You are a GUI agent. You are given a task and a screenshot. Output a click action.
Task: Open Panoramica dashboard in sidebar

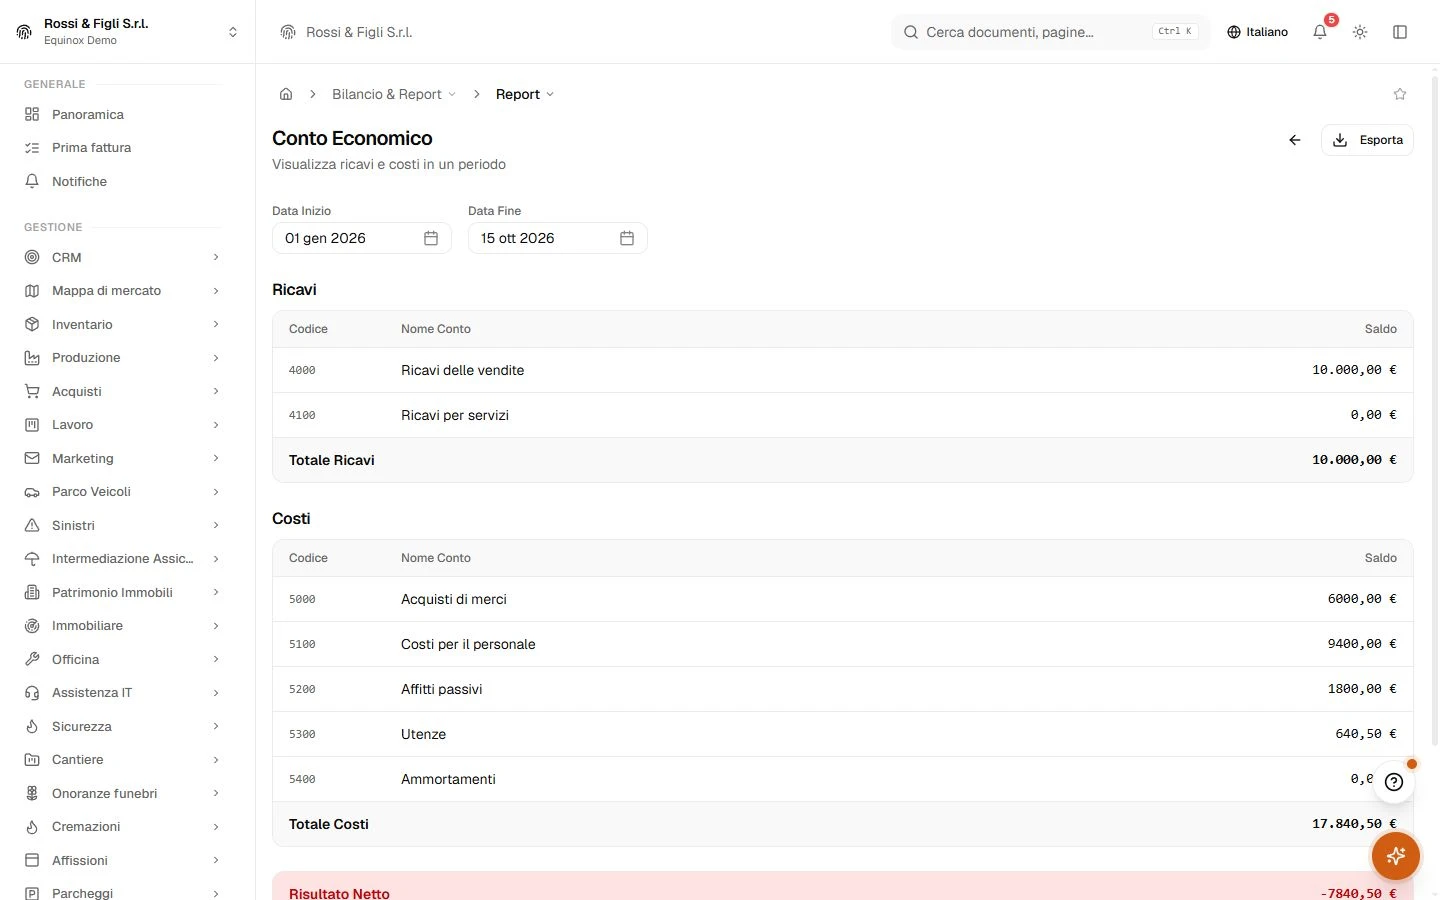(x=123, y=114)
